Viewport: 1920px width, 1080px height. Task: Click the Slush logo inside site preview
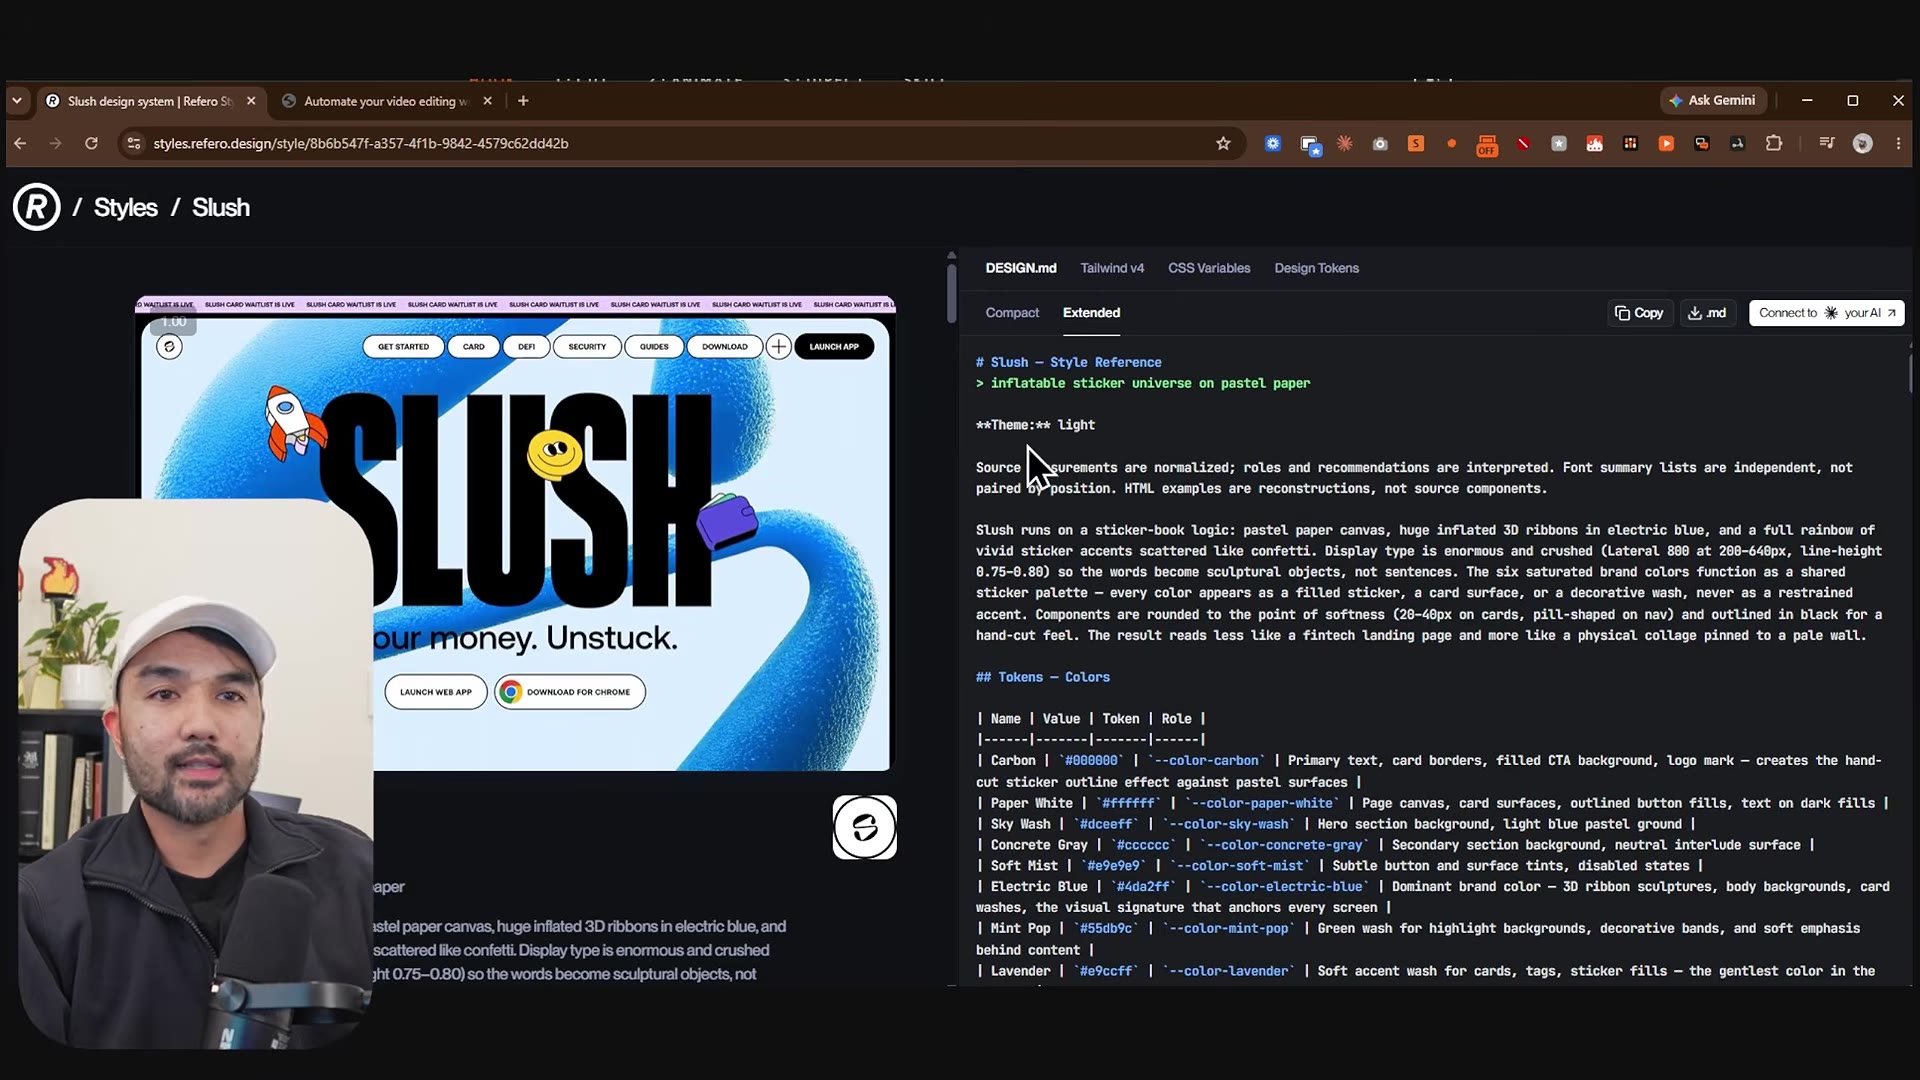(169, 346)
